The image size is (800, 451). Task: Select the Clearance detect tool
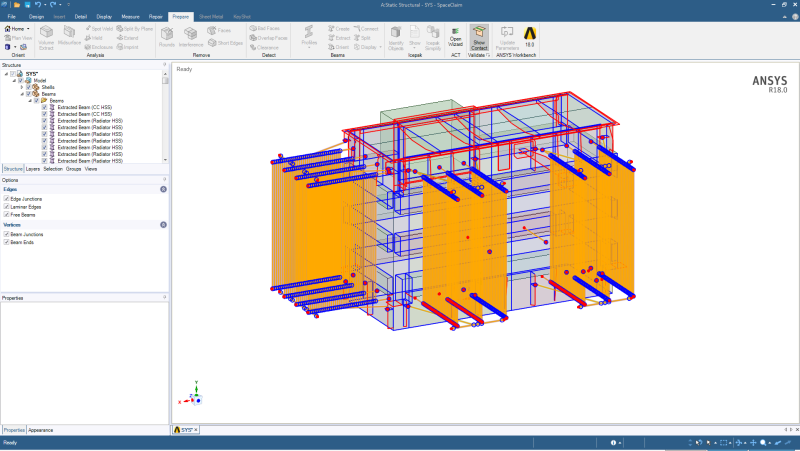point(264,47)
